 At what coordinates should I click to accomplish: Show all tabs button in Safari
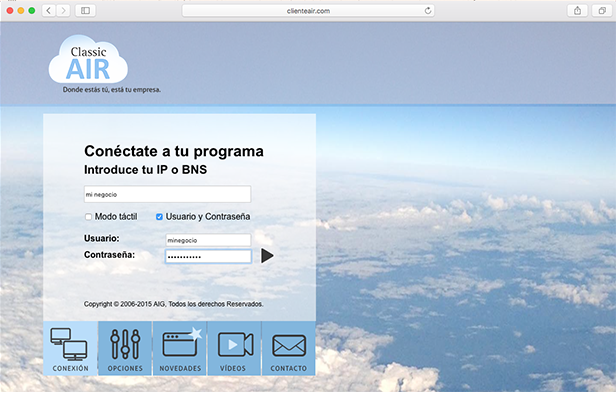tap(602, 11)
